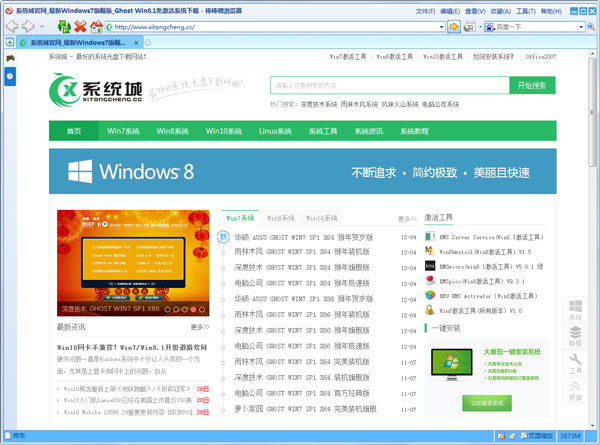600x445 pixels.
Task: Go to the home page via house icon
Action: pos(96,26)
